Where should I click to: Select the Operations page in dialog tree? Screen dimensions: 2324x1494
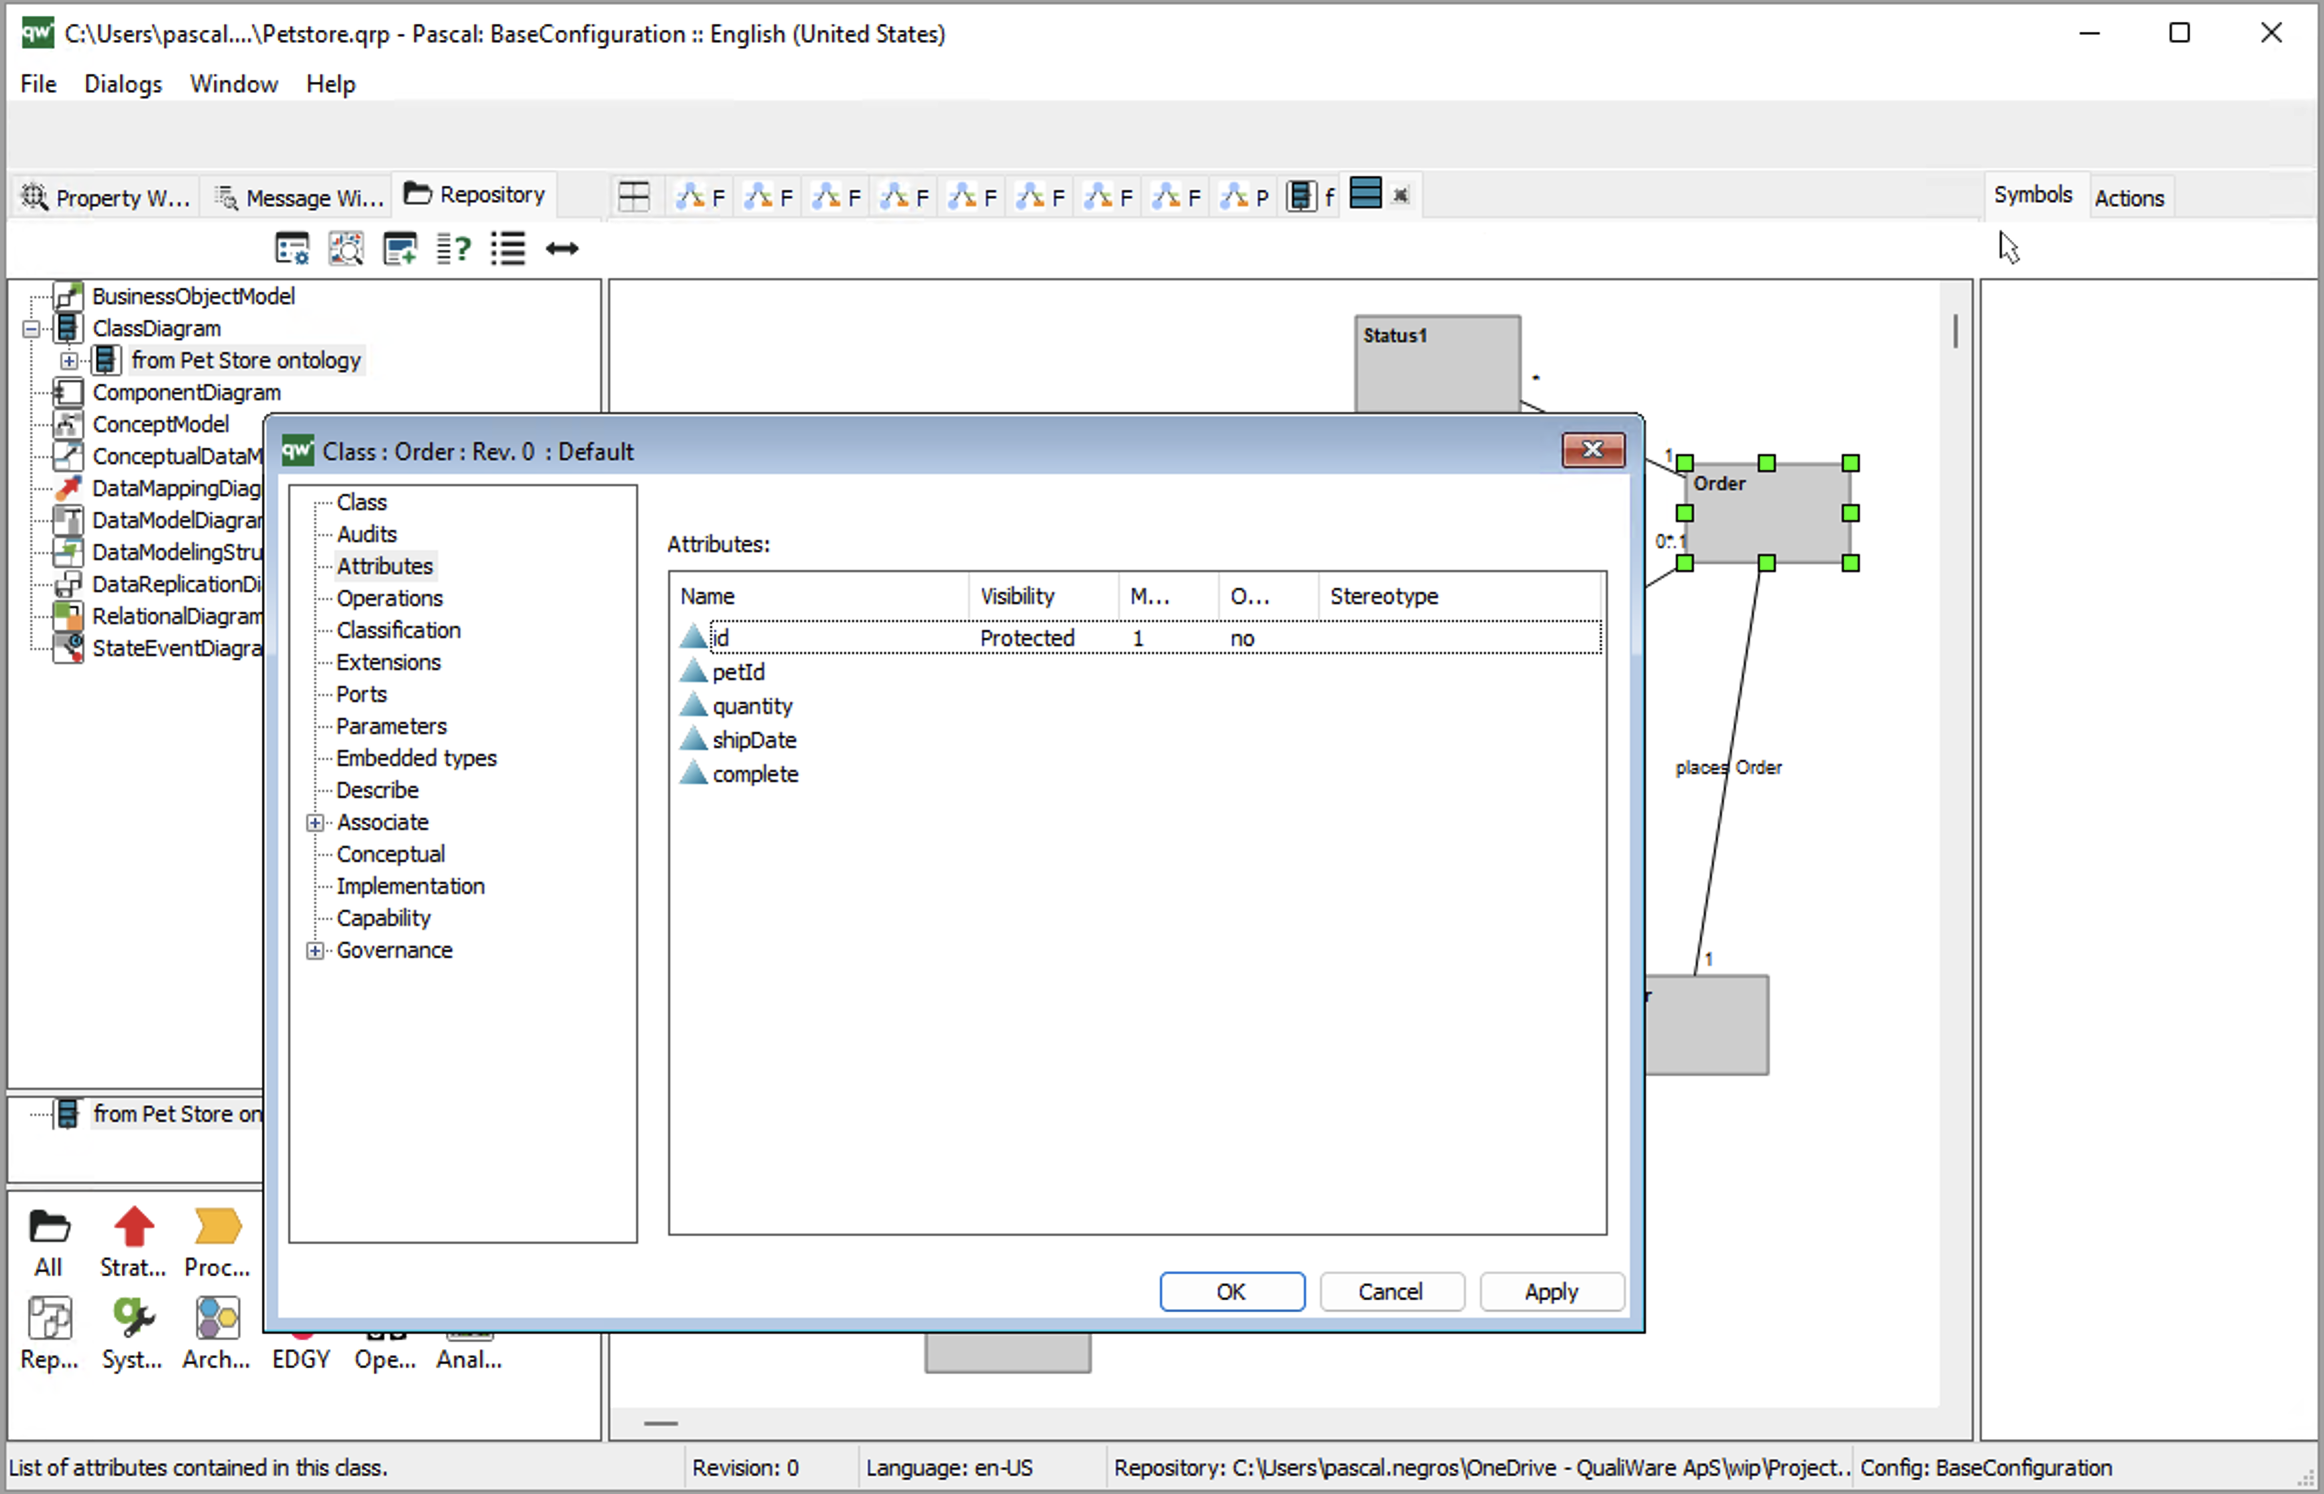pyautogui.click(x=389, y=598)
